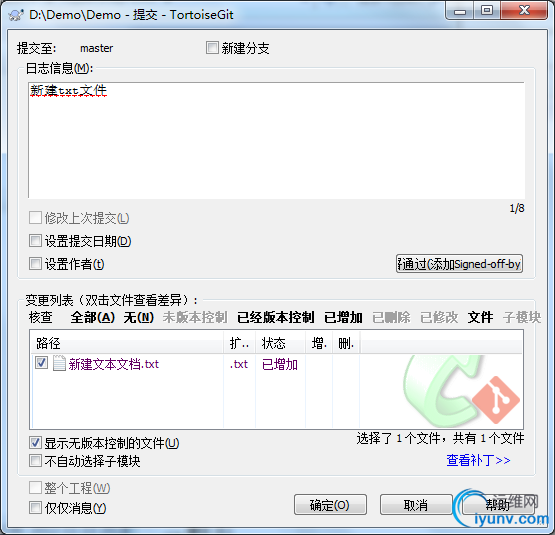Open the 查看补丁>> link
The image size is (555, 535).
click(x=478, y=460)
